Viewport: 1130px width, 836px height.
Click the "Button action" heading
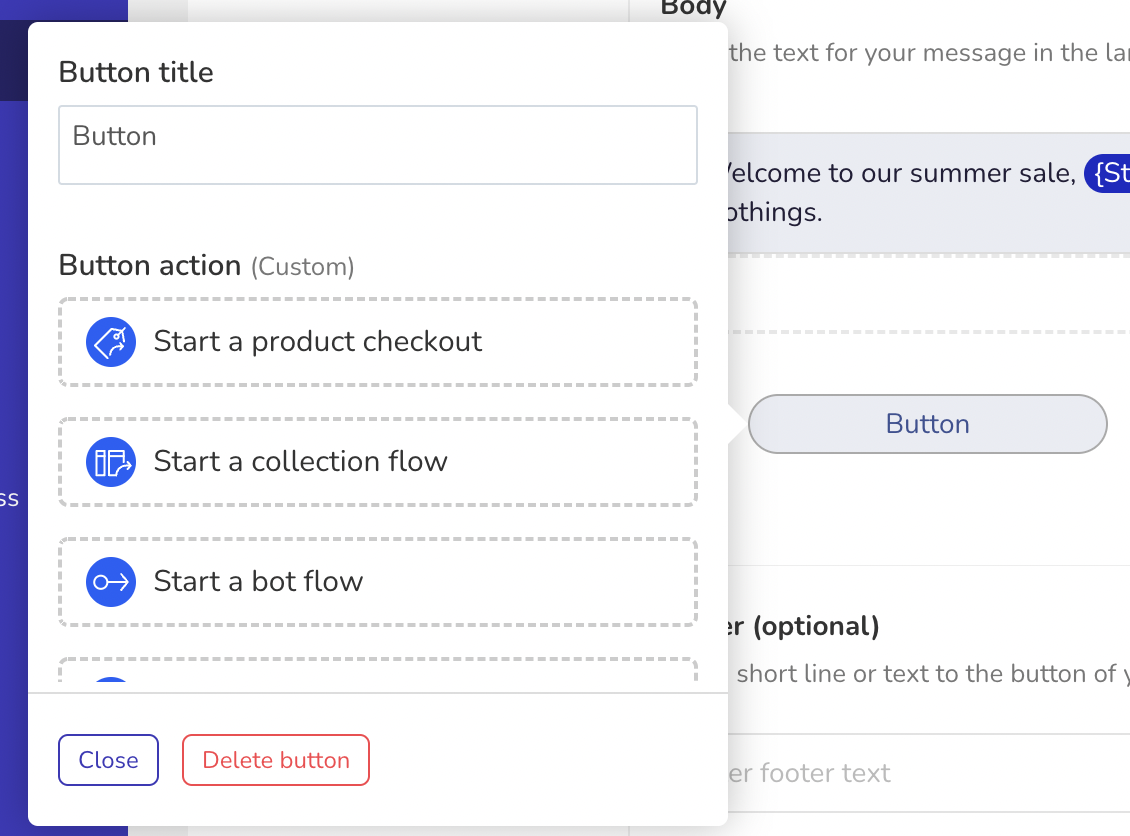[150, 266]
